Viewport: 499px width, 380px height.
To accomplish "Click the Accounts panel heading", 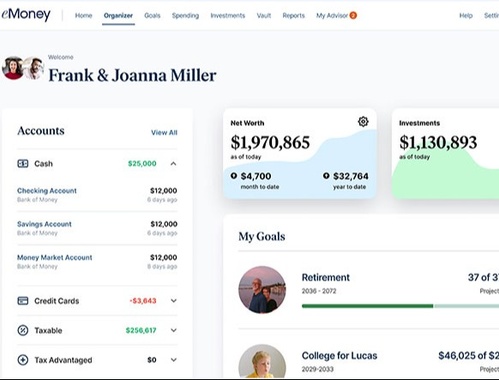I will (x=41, y=131).
